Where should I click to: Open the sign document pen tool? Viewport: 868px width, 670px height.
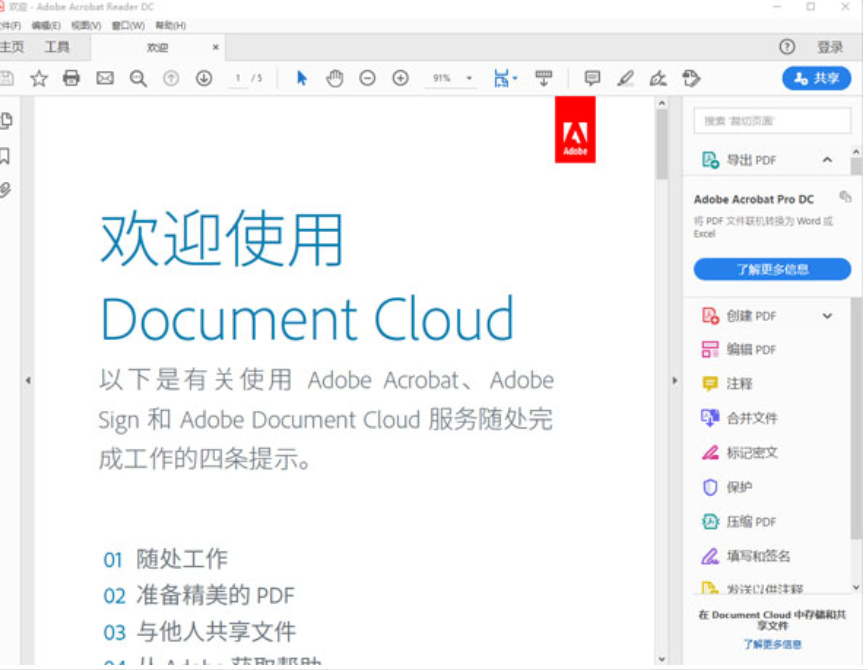tap(658, 78)
